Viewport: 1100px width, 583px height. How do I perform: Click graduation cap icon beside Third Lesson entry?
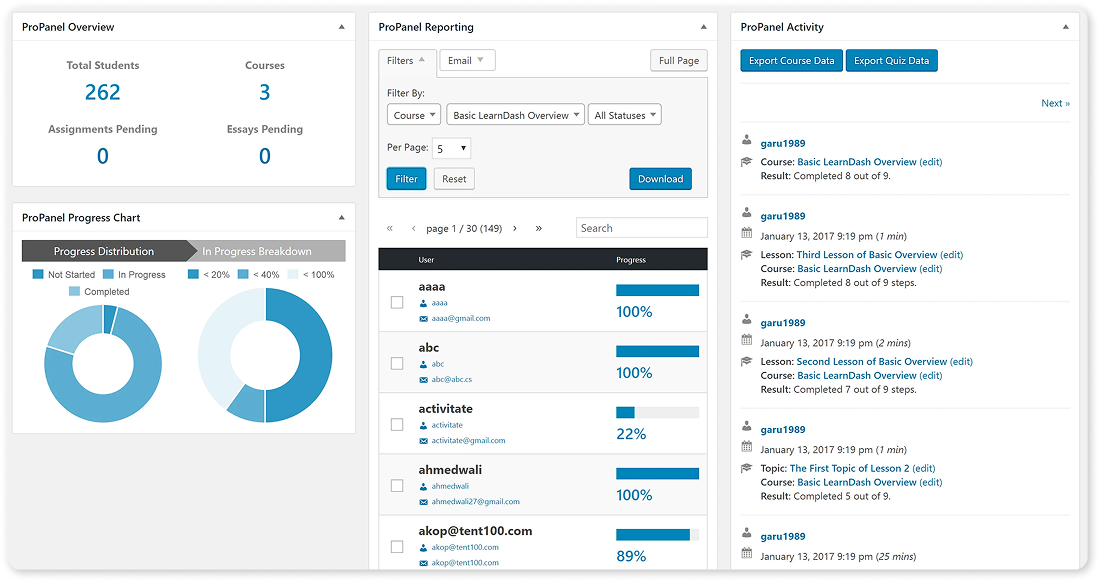[x=746, y=255]
